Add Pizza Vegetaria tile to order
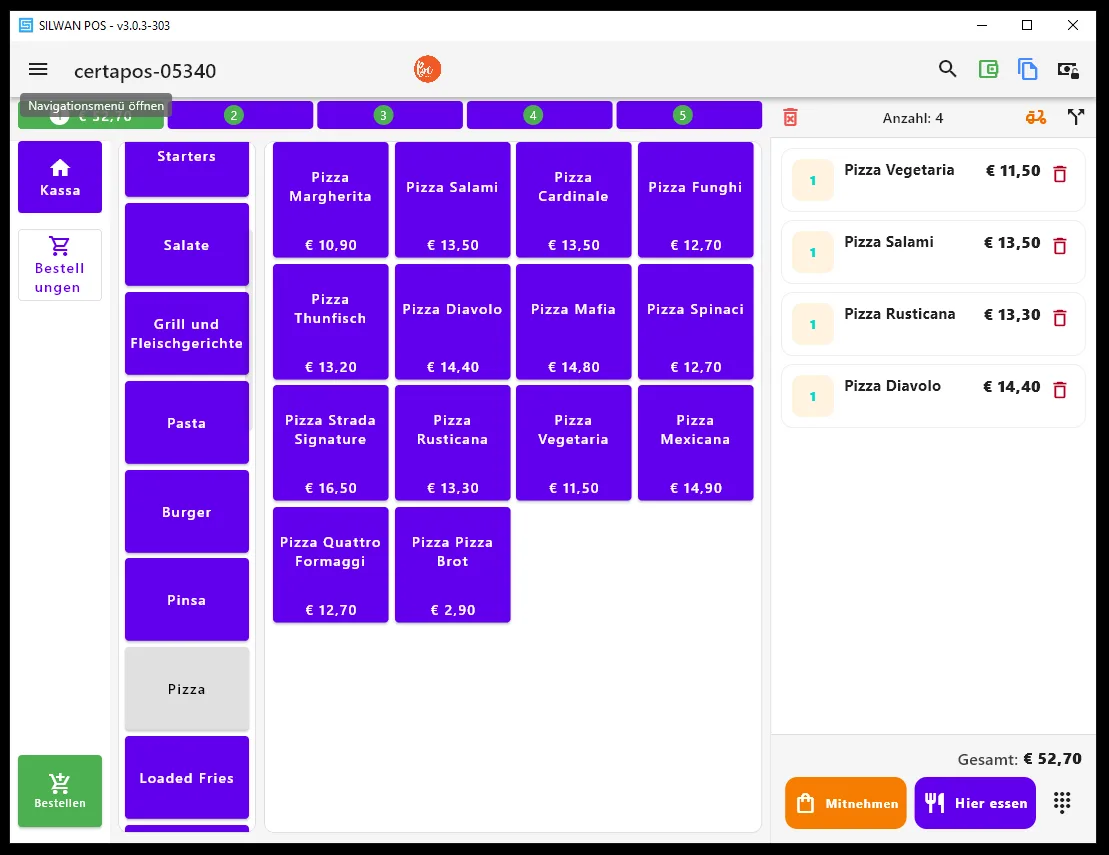 click(x=574, y=443)
